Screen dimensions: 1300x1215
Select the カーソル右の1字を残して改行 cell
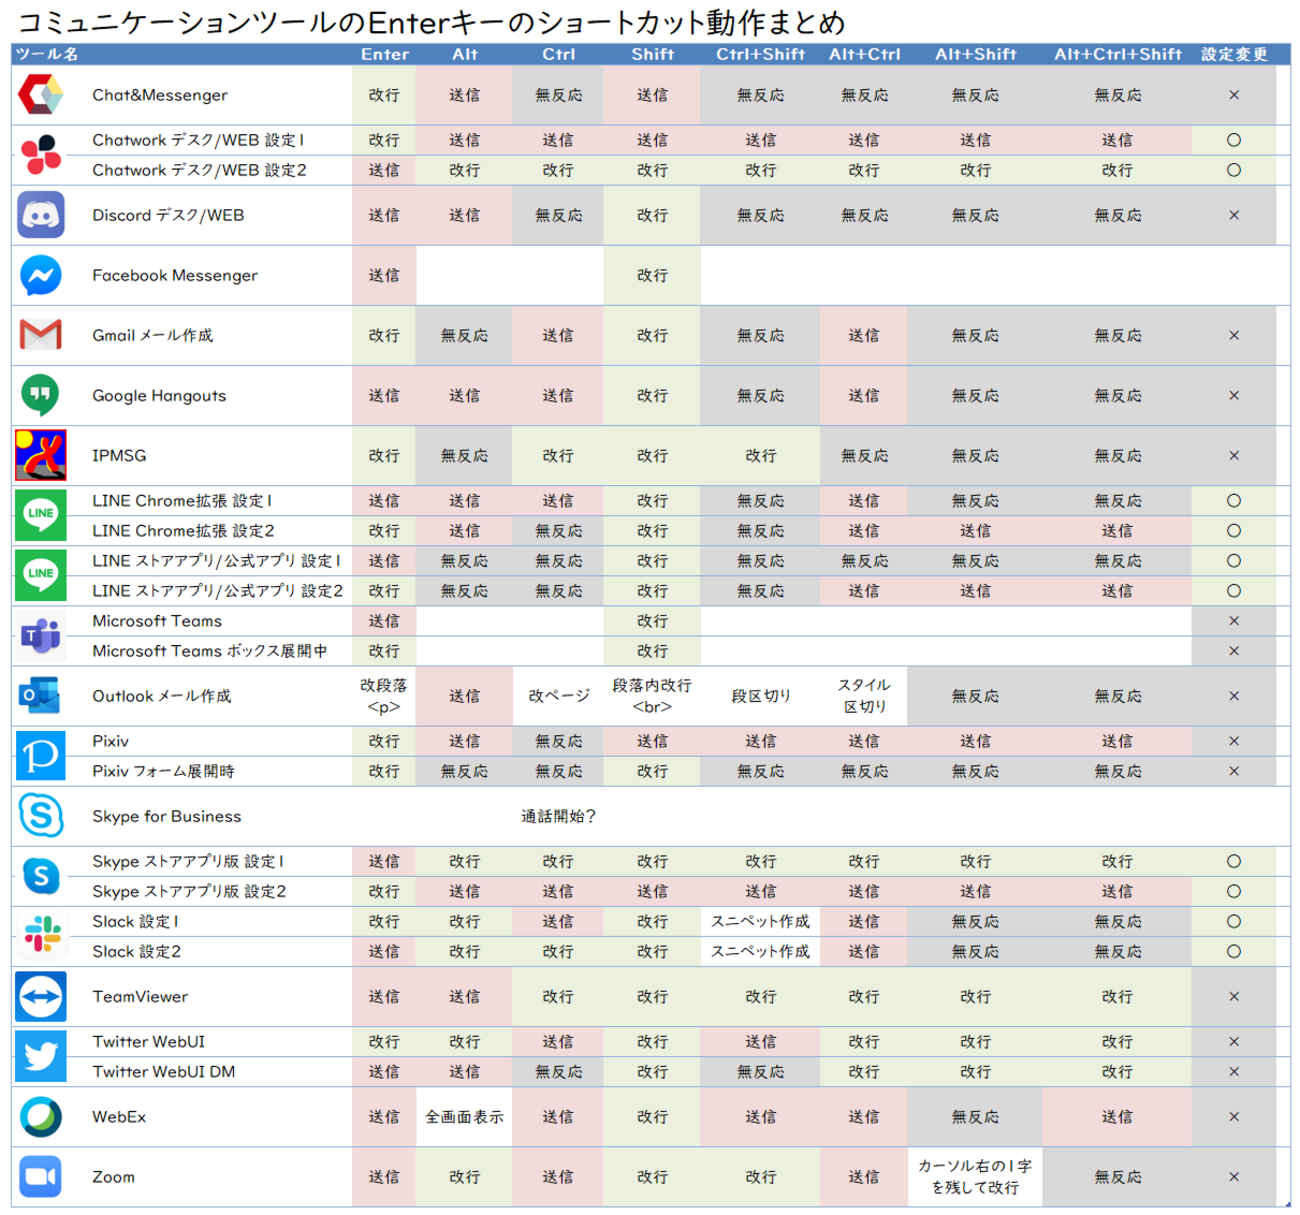click(x=975, y=1176)
